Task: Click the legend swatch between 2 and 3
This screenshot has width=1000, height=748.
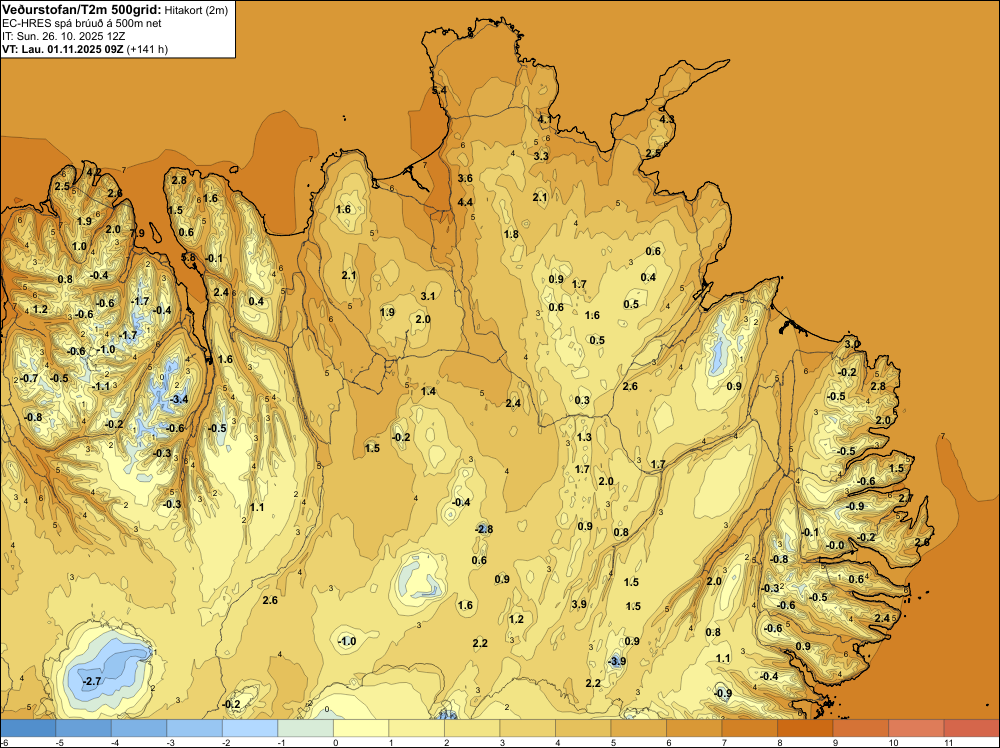Action: pyautogui.click(x=472, y=728)
